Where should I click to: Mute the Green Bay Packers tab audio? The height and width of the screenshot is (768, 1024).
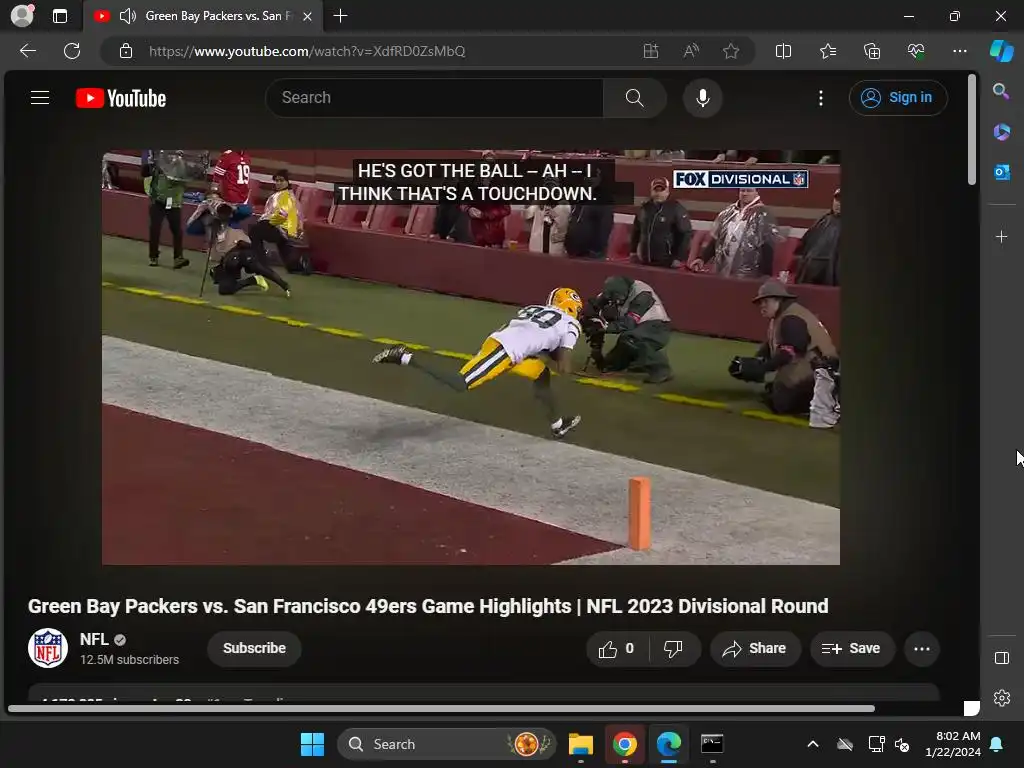(127, 16)
